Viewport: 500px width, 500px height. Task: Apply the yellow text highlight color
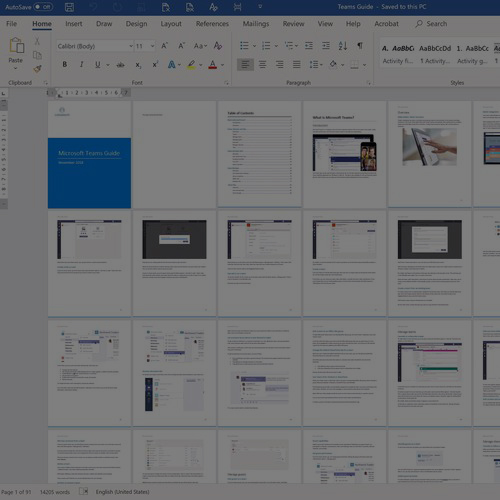click(191, 65)
